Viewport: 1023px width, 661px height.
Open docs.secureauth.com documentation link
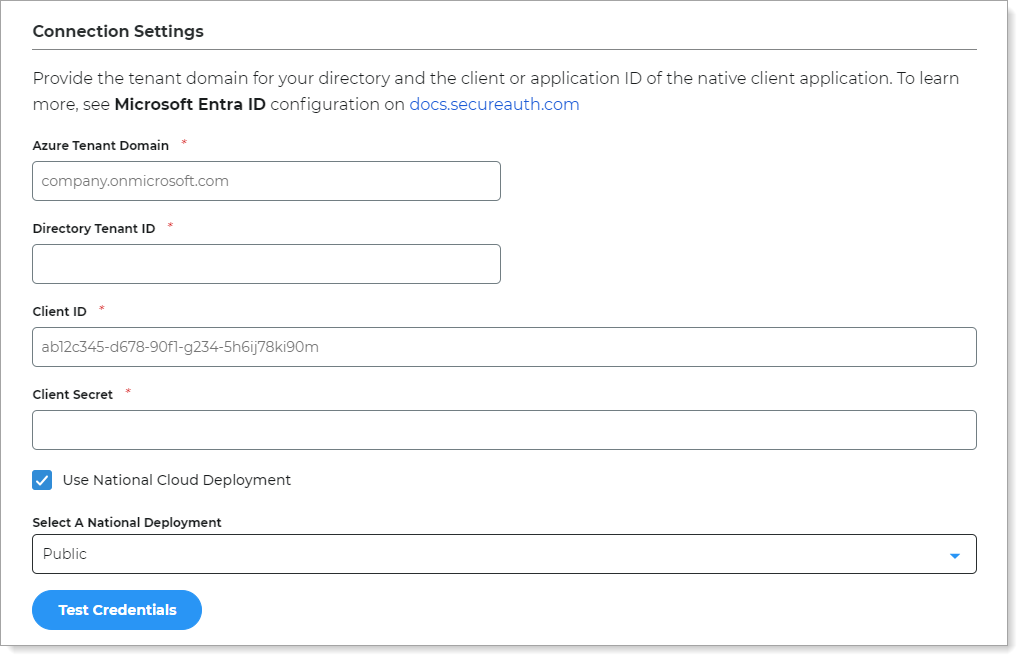(492, 103)
